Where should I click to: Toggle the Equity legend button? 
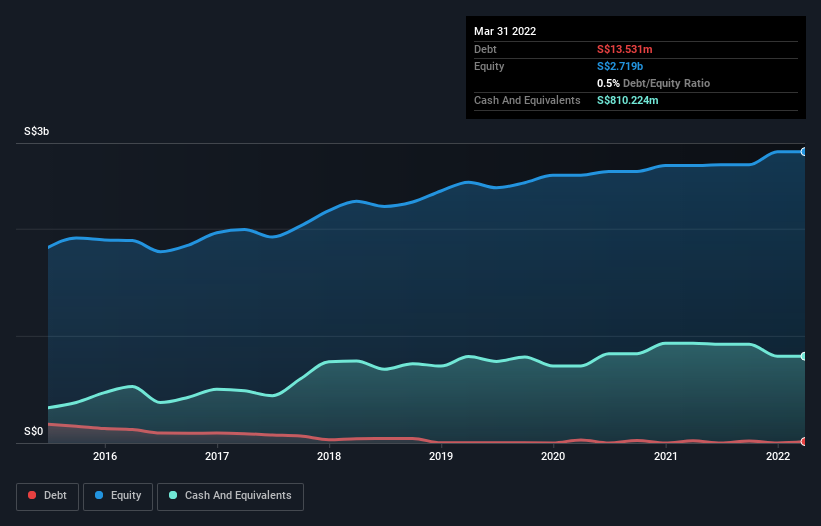pyautogui.click(x=118, y=496)
